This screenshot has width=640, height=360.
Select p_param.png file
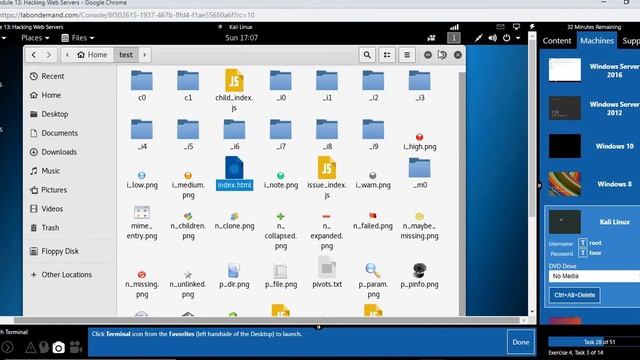[x=373, y=281]
